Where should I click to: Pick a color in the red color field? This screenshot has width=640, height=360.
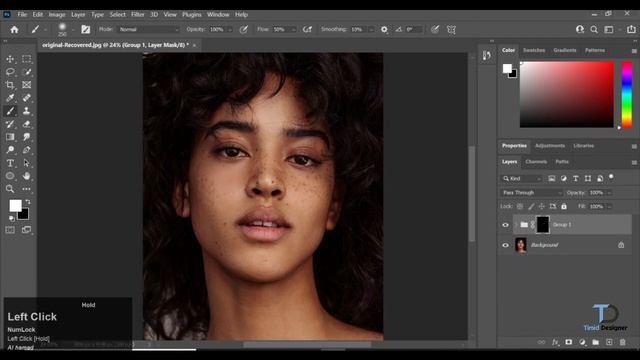[x=567, y=95]
